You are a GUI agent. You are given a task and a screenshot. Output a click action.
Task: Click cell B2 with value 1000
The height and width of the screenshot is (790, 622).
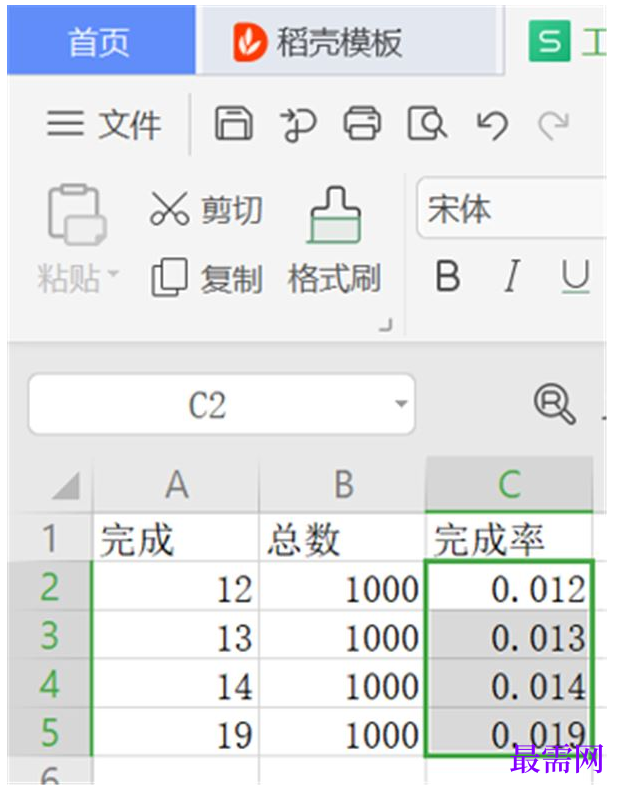(342, 586)
